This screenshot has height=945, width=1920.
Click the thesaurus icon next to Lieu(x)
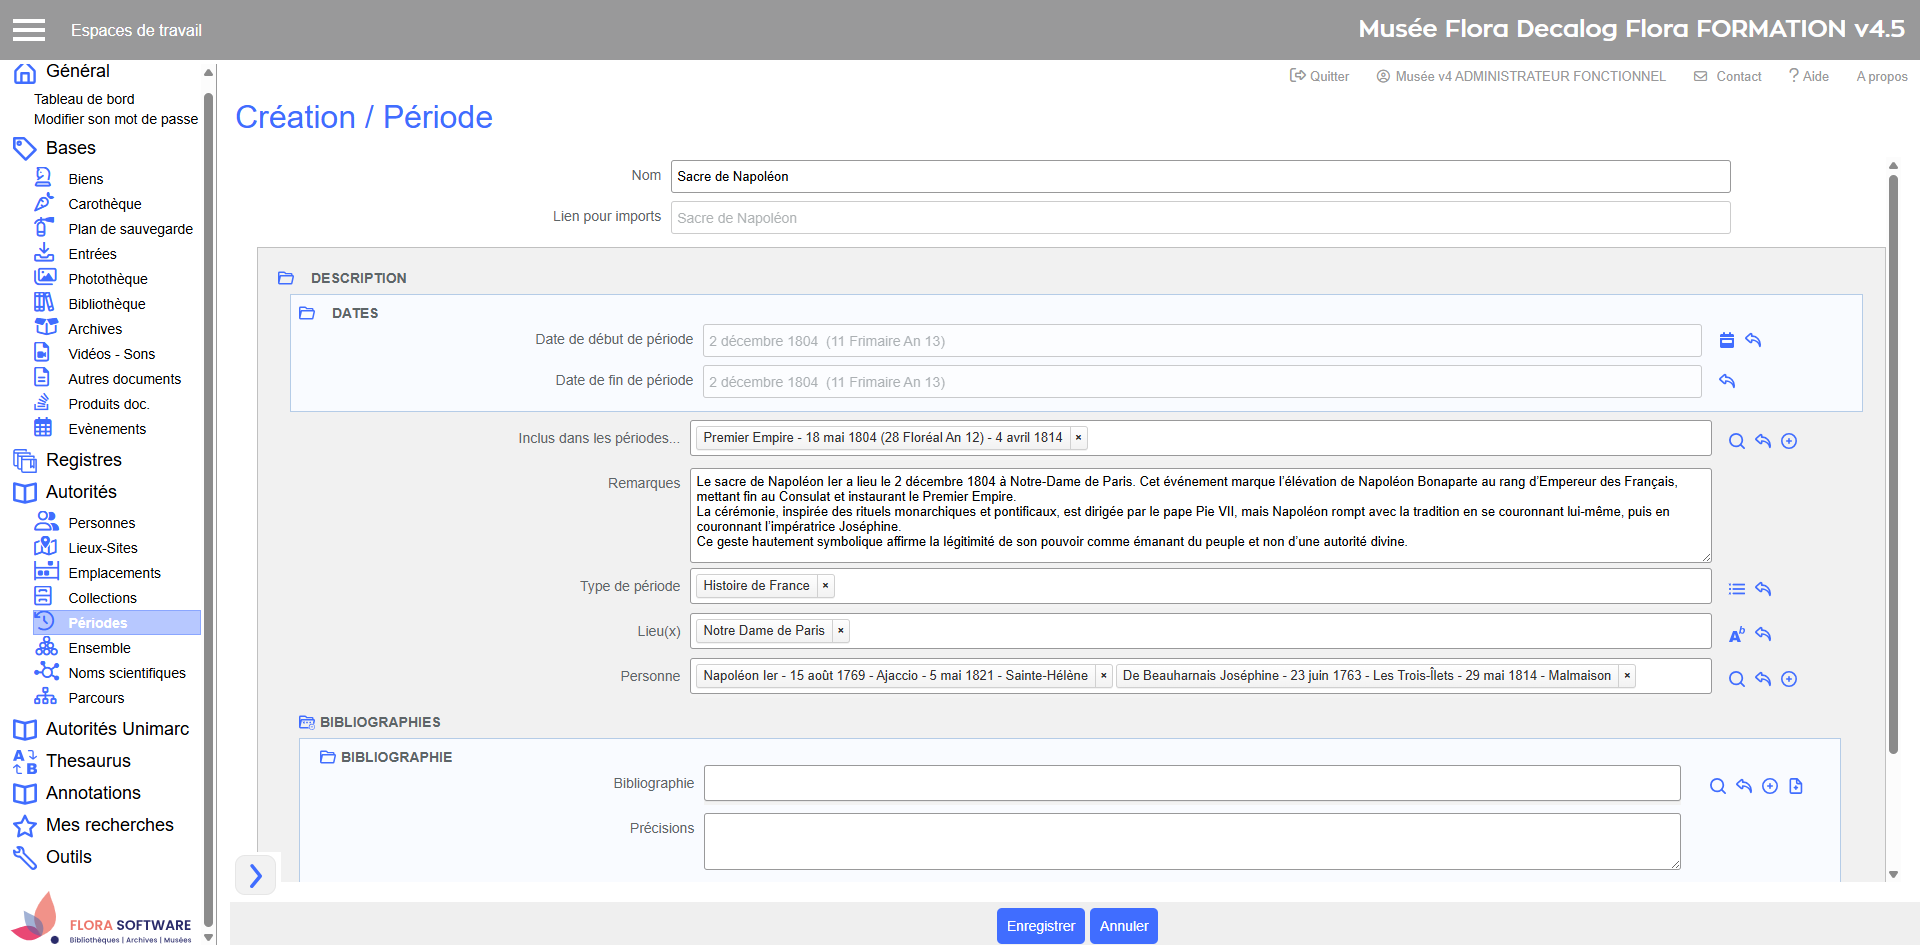1737,634
